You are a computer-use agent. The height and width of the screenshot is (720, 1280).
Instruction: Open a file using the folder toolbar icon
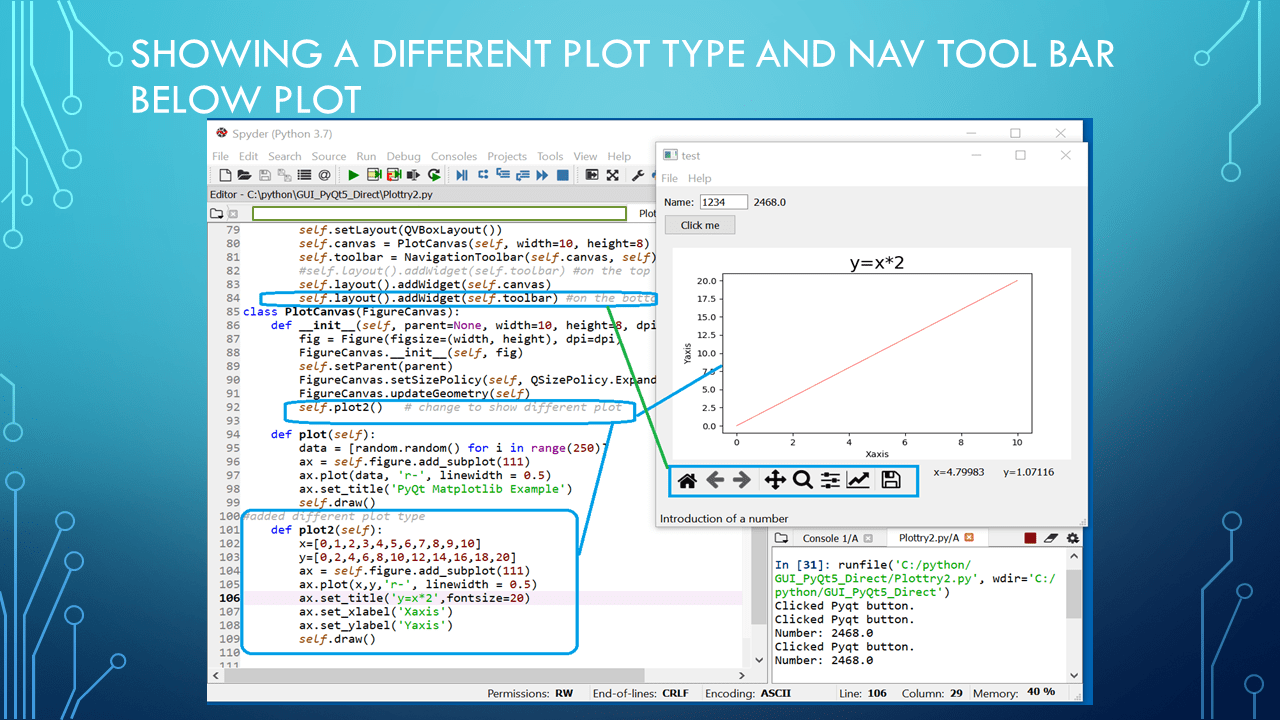click(x=245, y=175)
